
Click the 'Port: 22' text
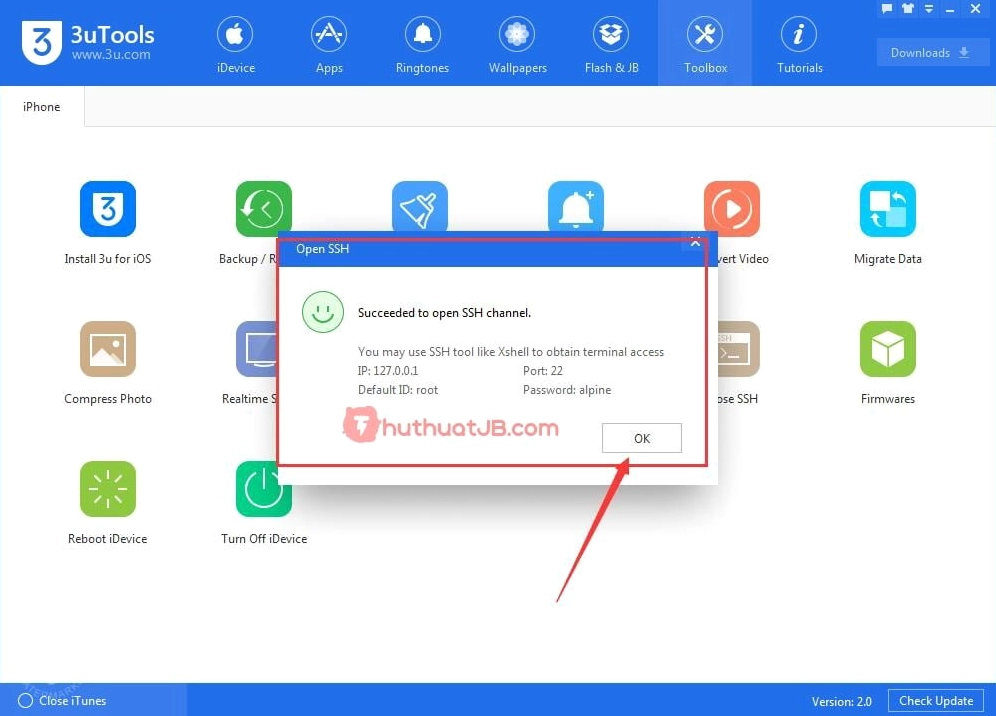(542, 370)
